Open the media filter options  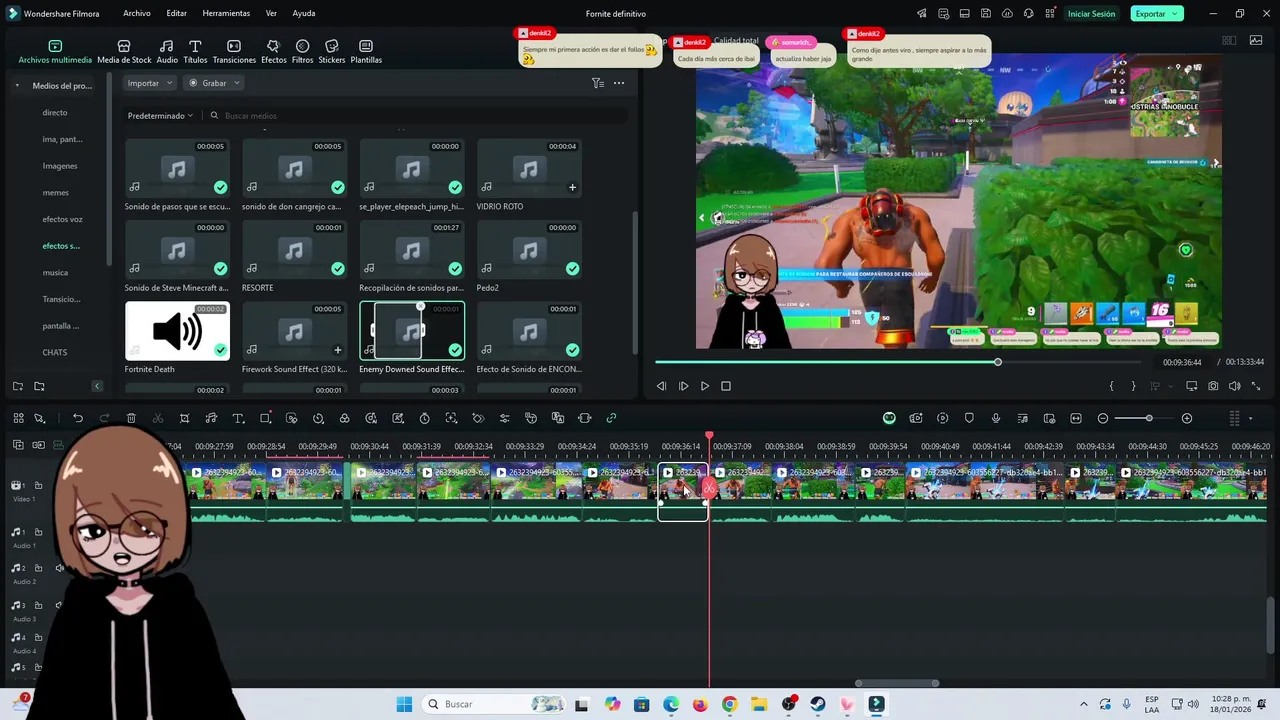pyautogui.click(x=598, y=83)
